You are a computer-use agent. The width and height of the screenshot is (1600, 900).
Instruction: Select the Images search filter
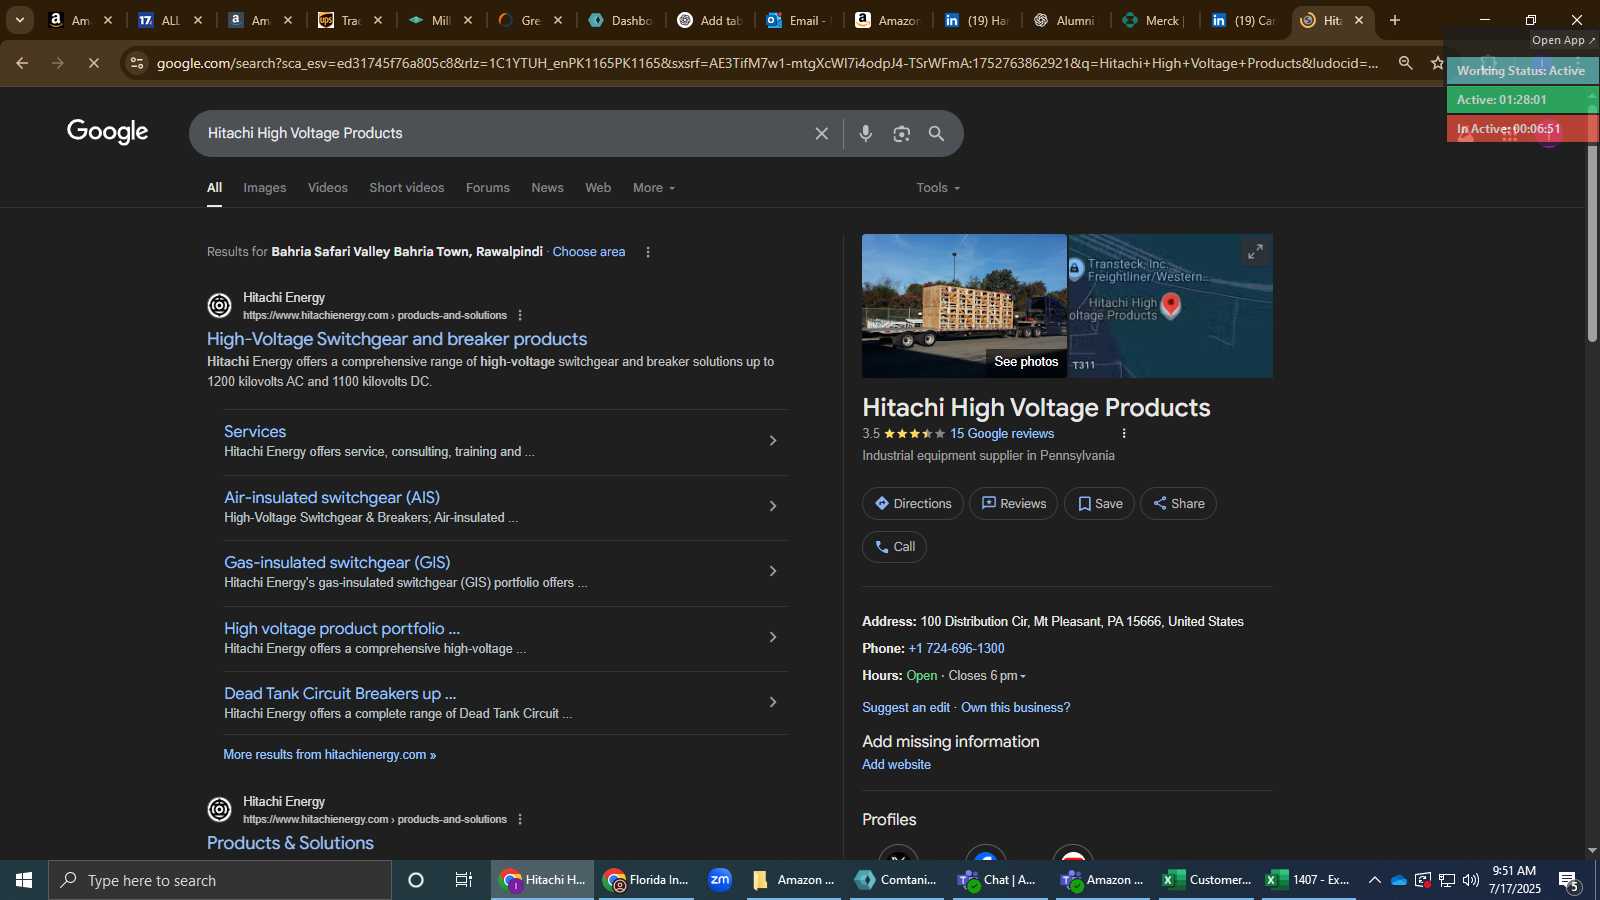265,188
